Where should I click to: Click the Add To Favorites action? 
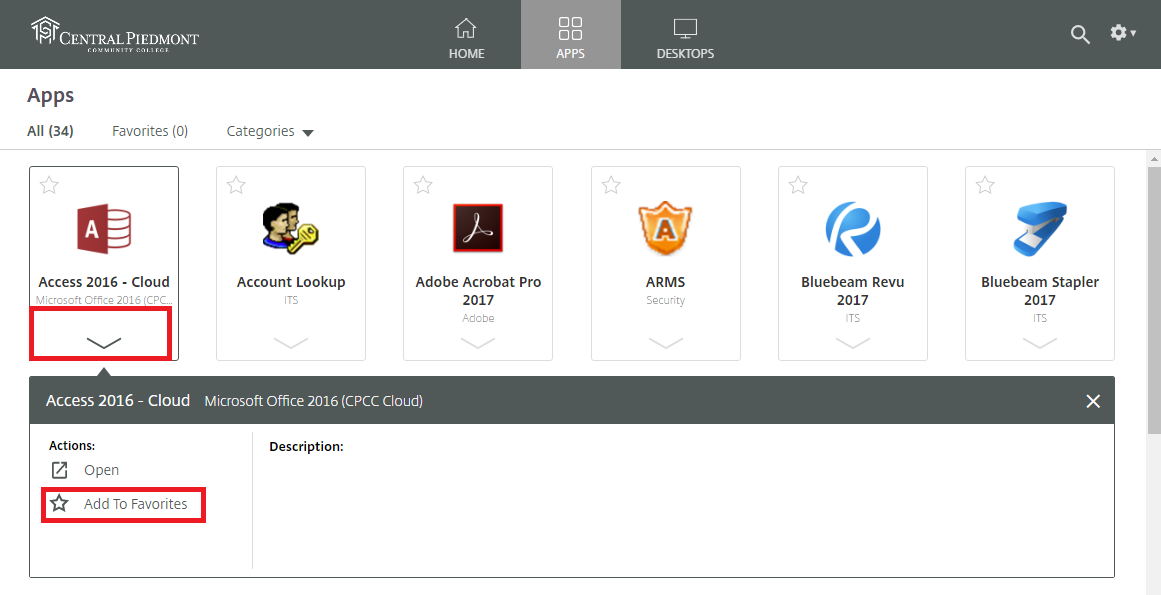[118, 504]
